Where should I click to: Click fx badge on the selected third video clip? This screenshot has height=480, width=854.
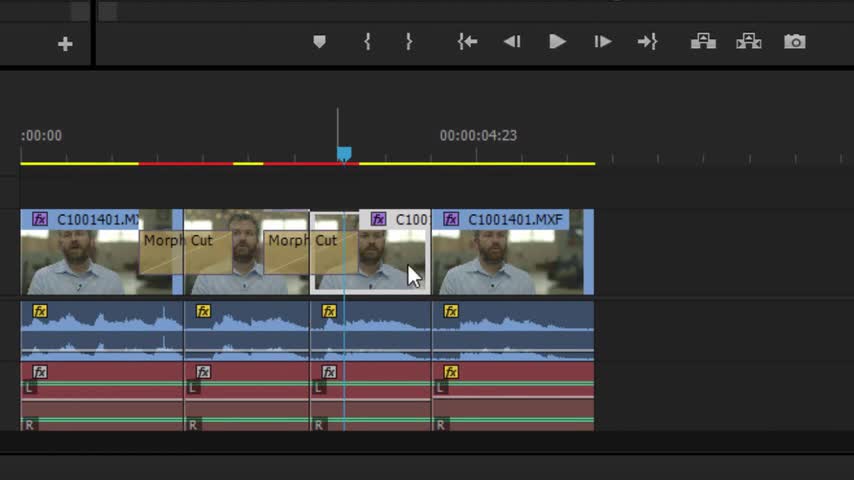click(379, 219)
